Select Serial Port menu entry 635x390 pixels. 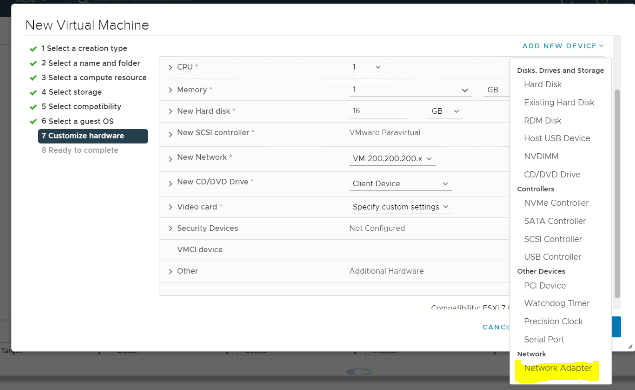pyautogui.click(x=544, y=339)
